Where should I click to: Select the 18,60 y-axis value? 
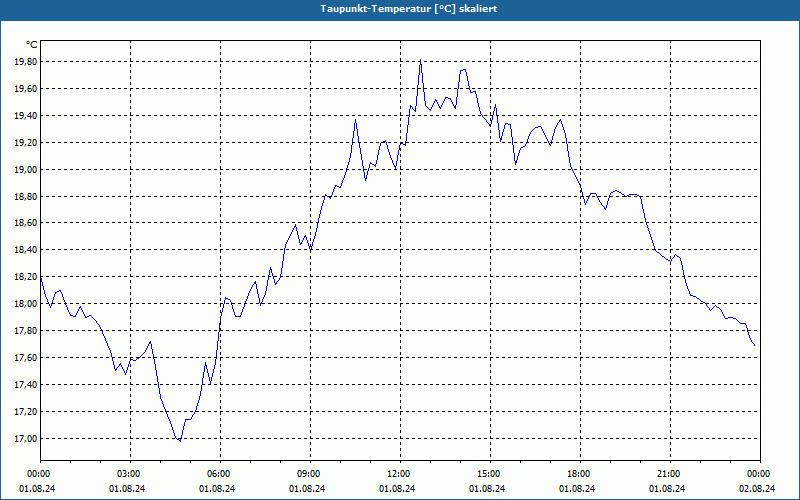tap(26, 223)
